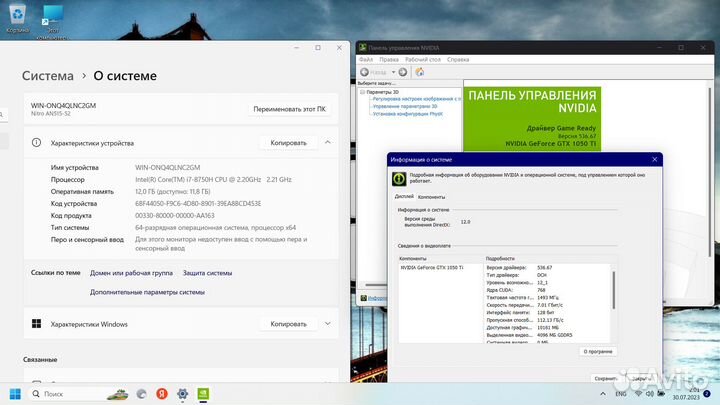Click the device name WIN-ONQ4QLNC2GM header
The image size is (720, 405).
click(x=63, y=105)
